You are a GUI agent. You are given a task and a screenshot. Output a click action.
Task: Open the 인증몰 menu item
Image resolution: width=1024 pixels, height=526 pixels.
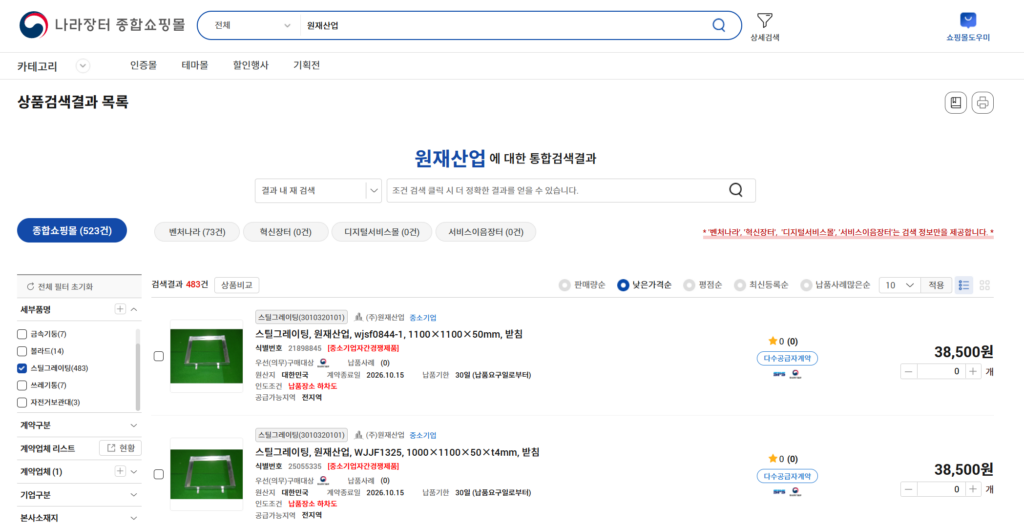143,65
